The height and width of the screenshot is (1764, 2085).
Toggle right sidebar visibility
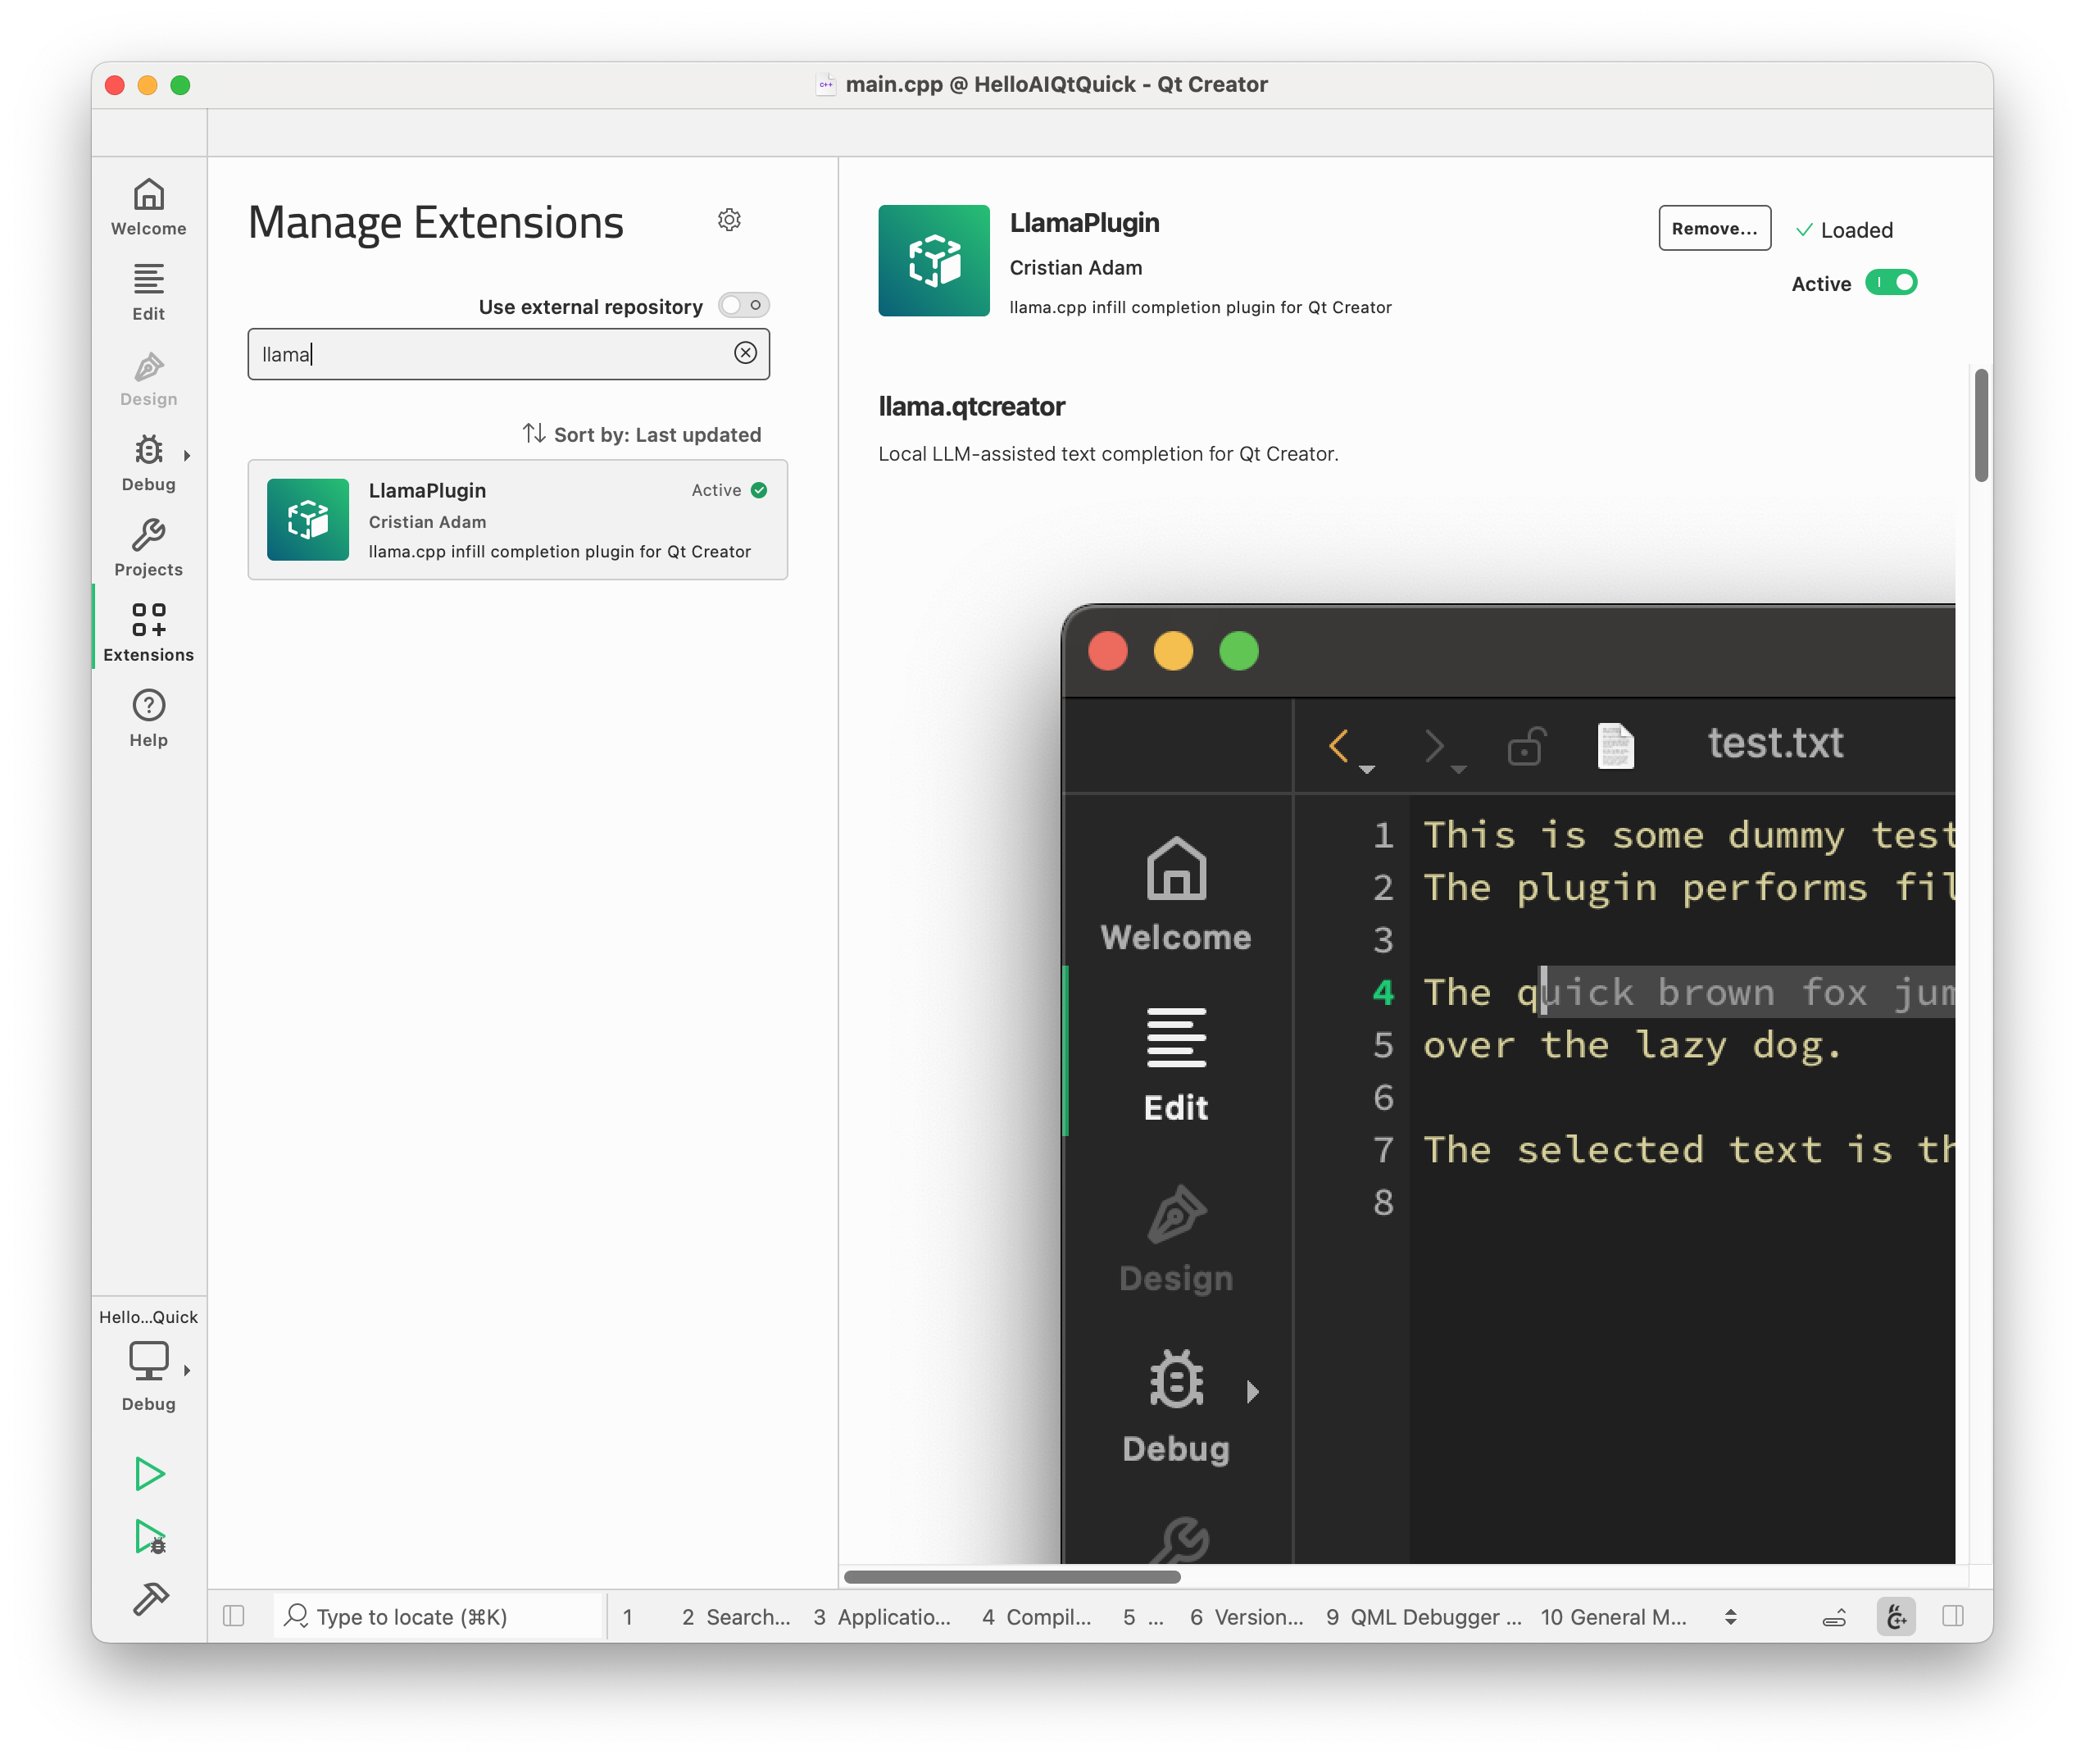click(1952, 1616)
